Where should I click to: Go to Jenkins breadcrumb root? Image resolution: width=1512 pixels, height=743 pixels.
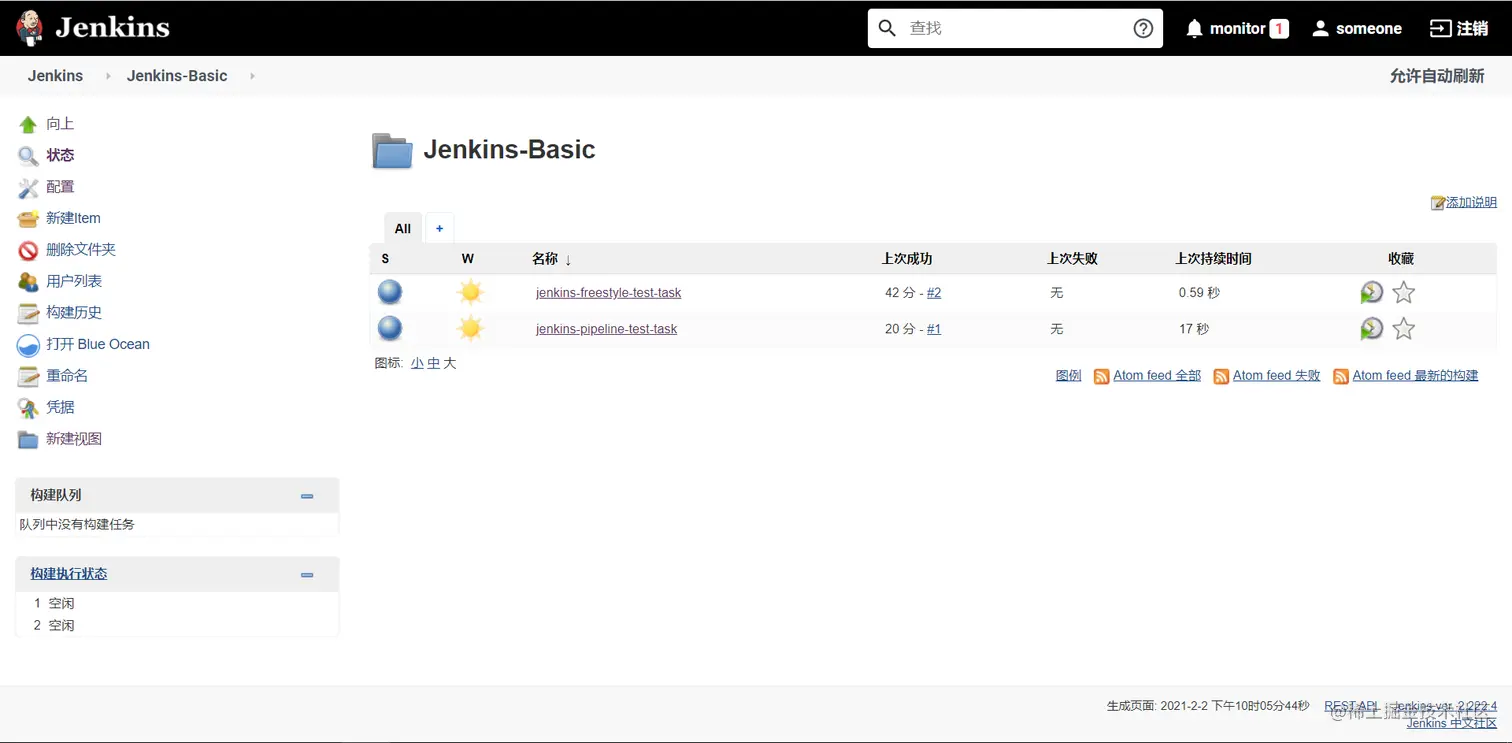point(55,76)
